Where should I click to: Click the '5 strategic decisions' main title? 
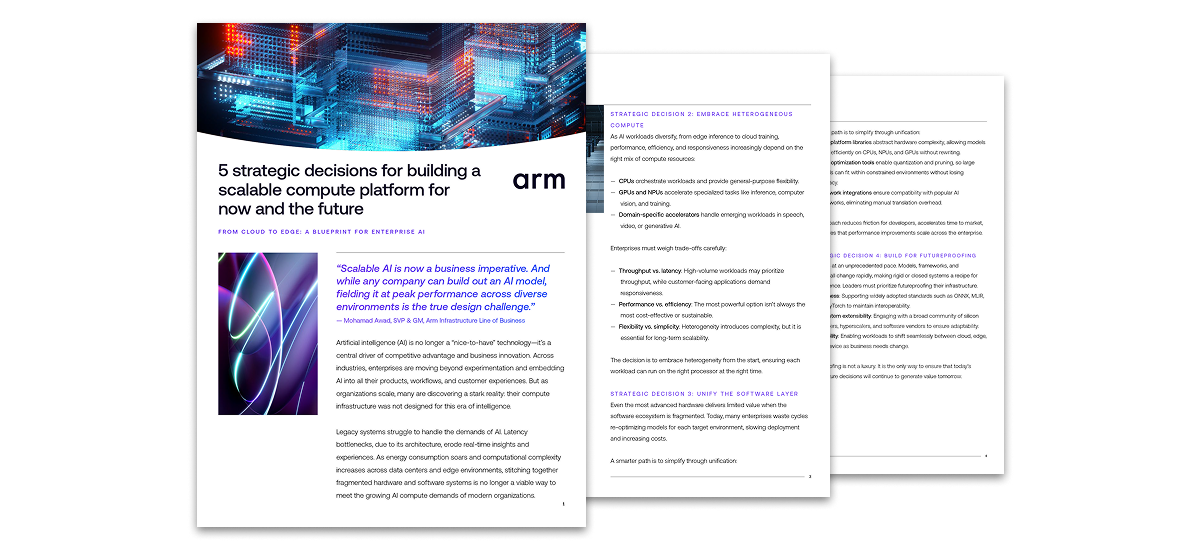pos(350,190)
